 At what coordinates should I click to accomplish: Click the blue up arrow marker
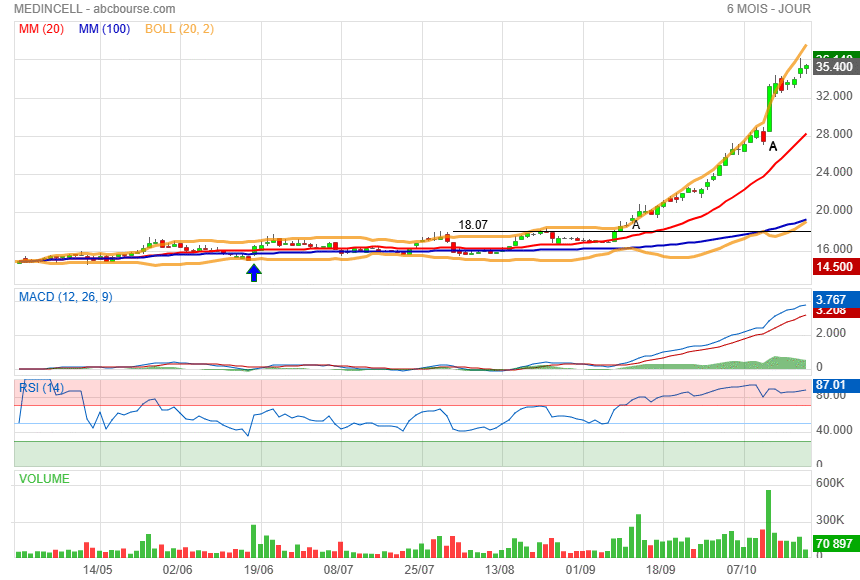click(x=254, y=272)
